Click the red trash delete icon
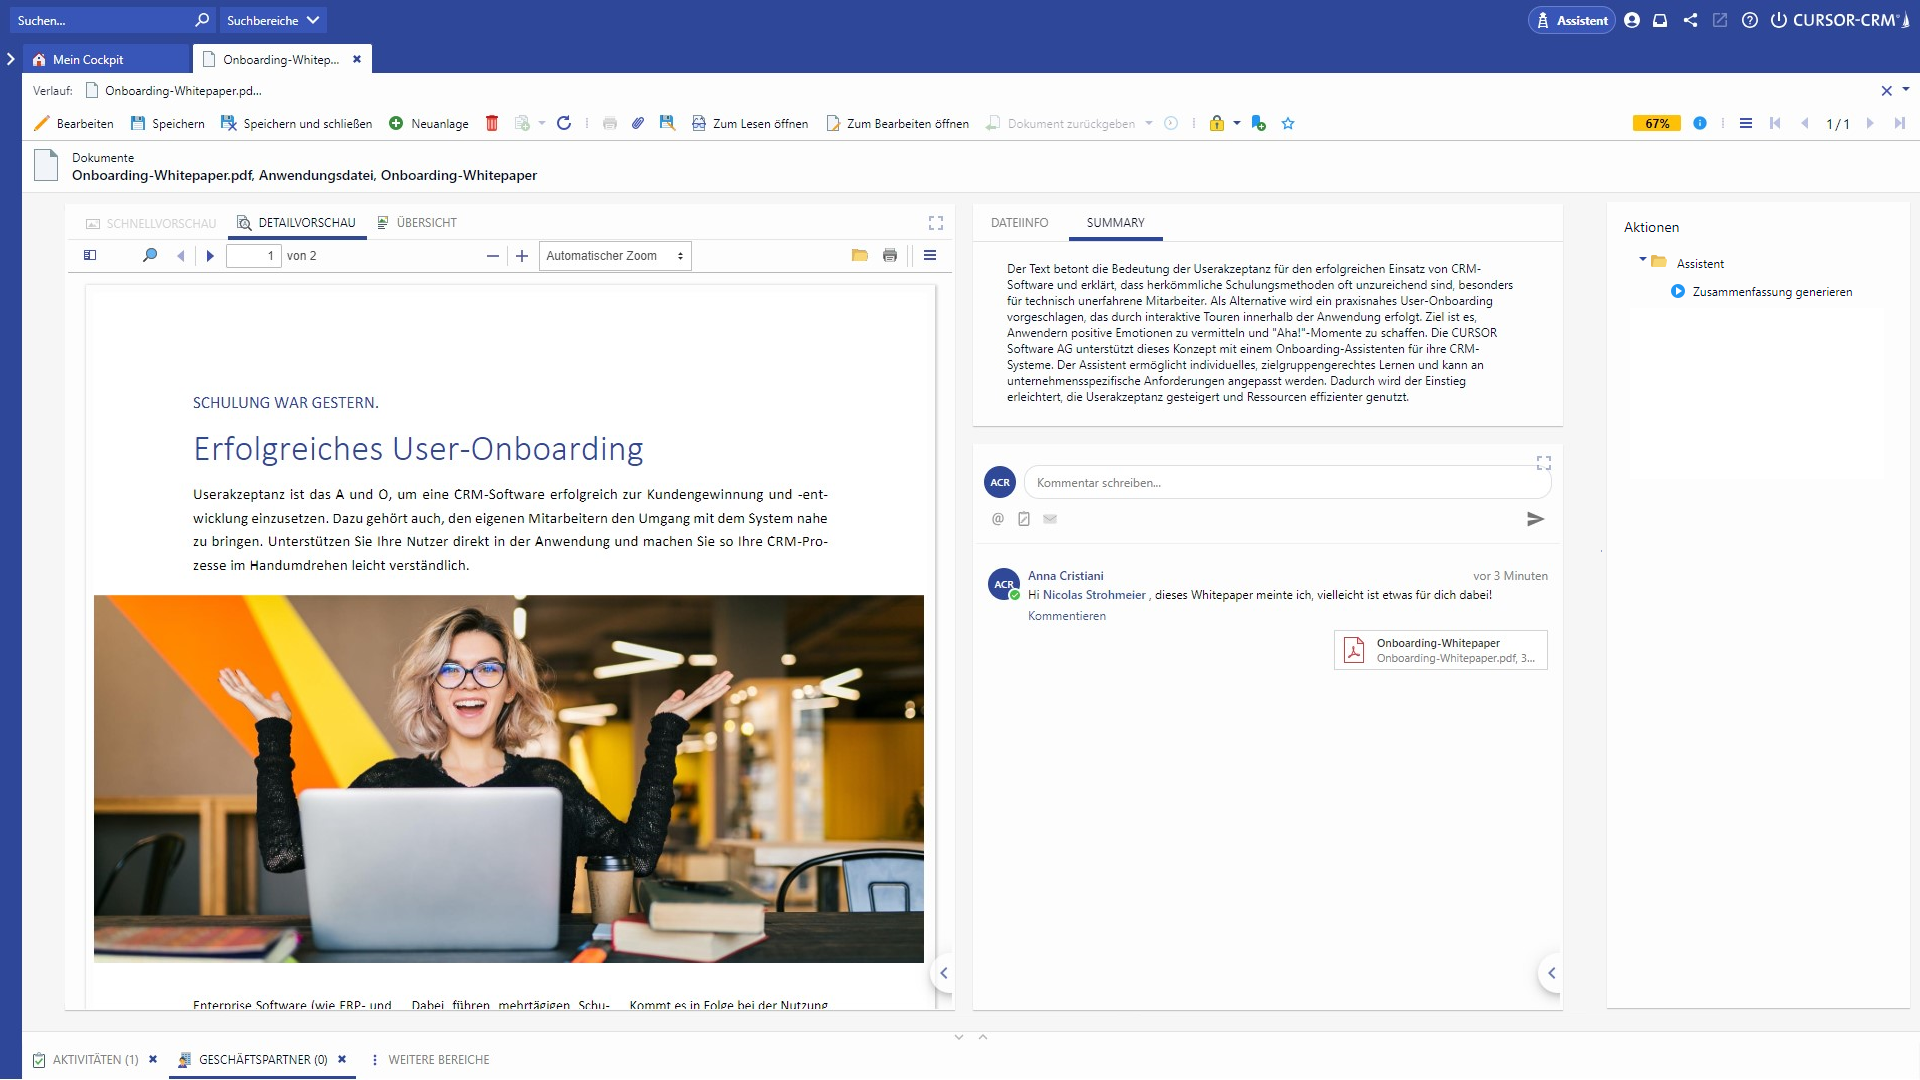Screen dimensions: 1920x1080 coord(492,123)
